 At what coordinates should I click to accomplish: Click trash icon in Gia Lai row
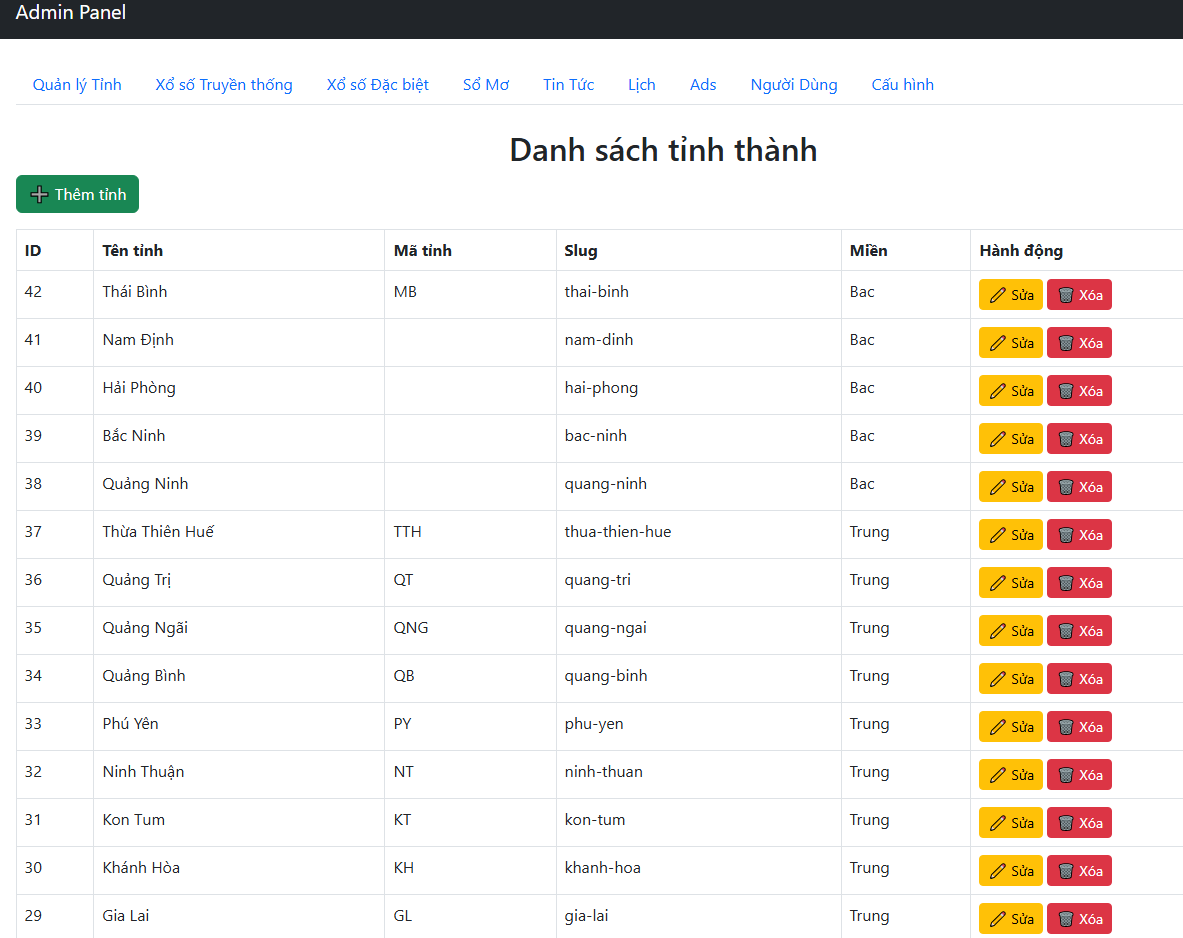(1066, 919)
